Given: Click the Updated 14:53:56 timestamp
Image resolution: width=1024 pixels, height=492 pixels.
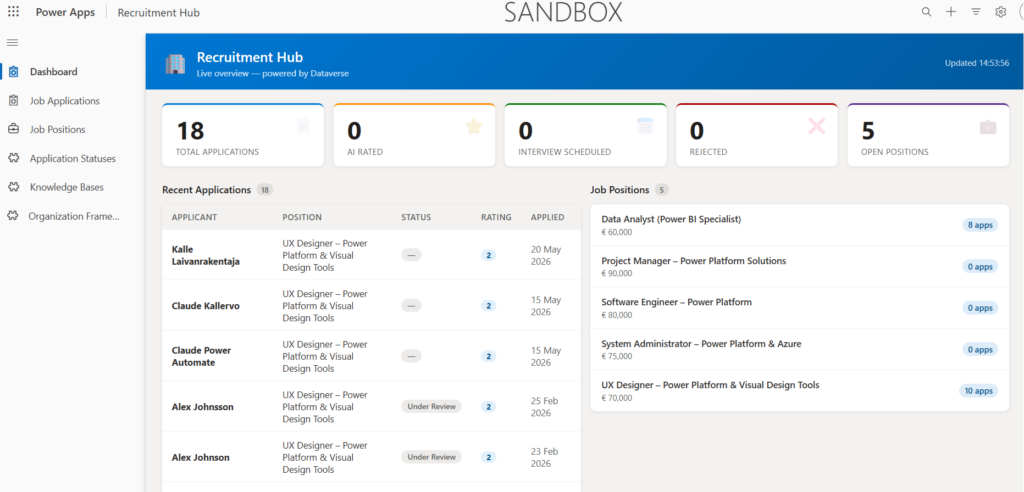Looking at the screenshot, I should point(977,63).
